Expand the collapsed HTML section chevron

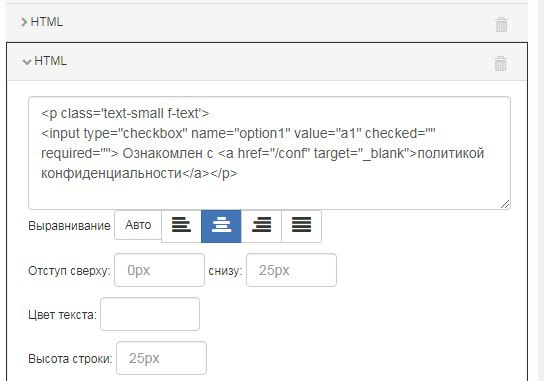click(24, 22)
